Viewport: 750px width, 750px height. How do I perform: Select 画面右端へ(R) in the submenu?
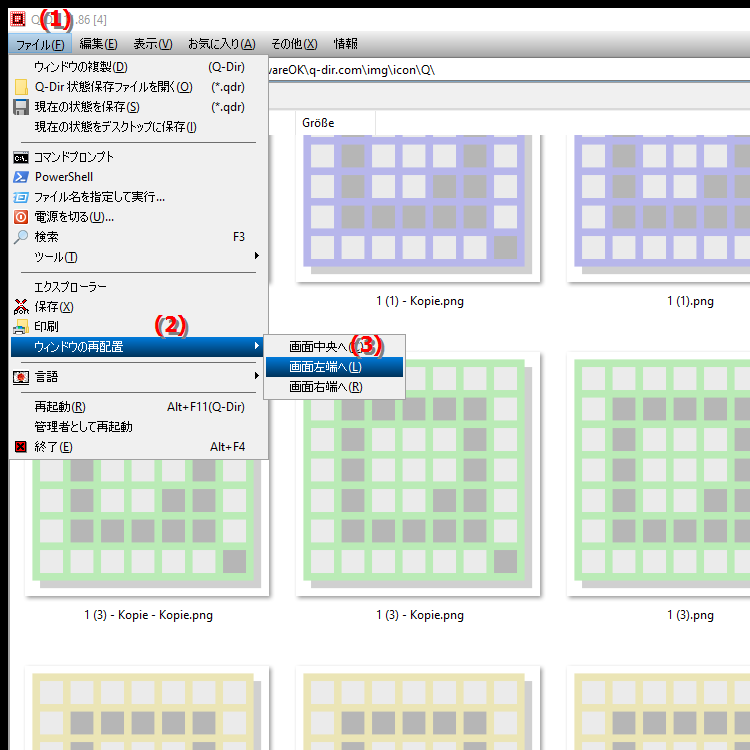pos(334,386)
